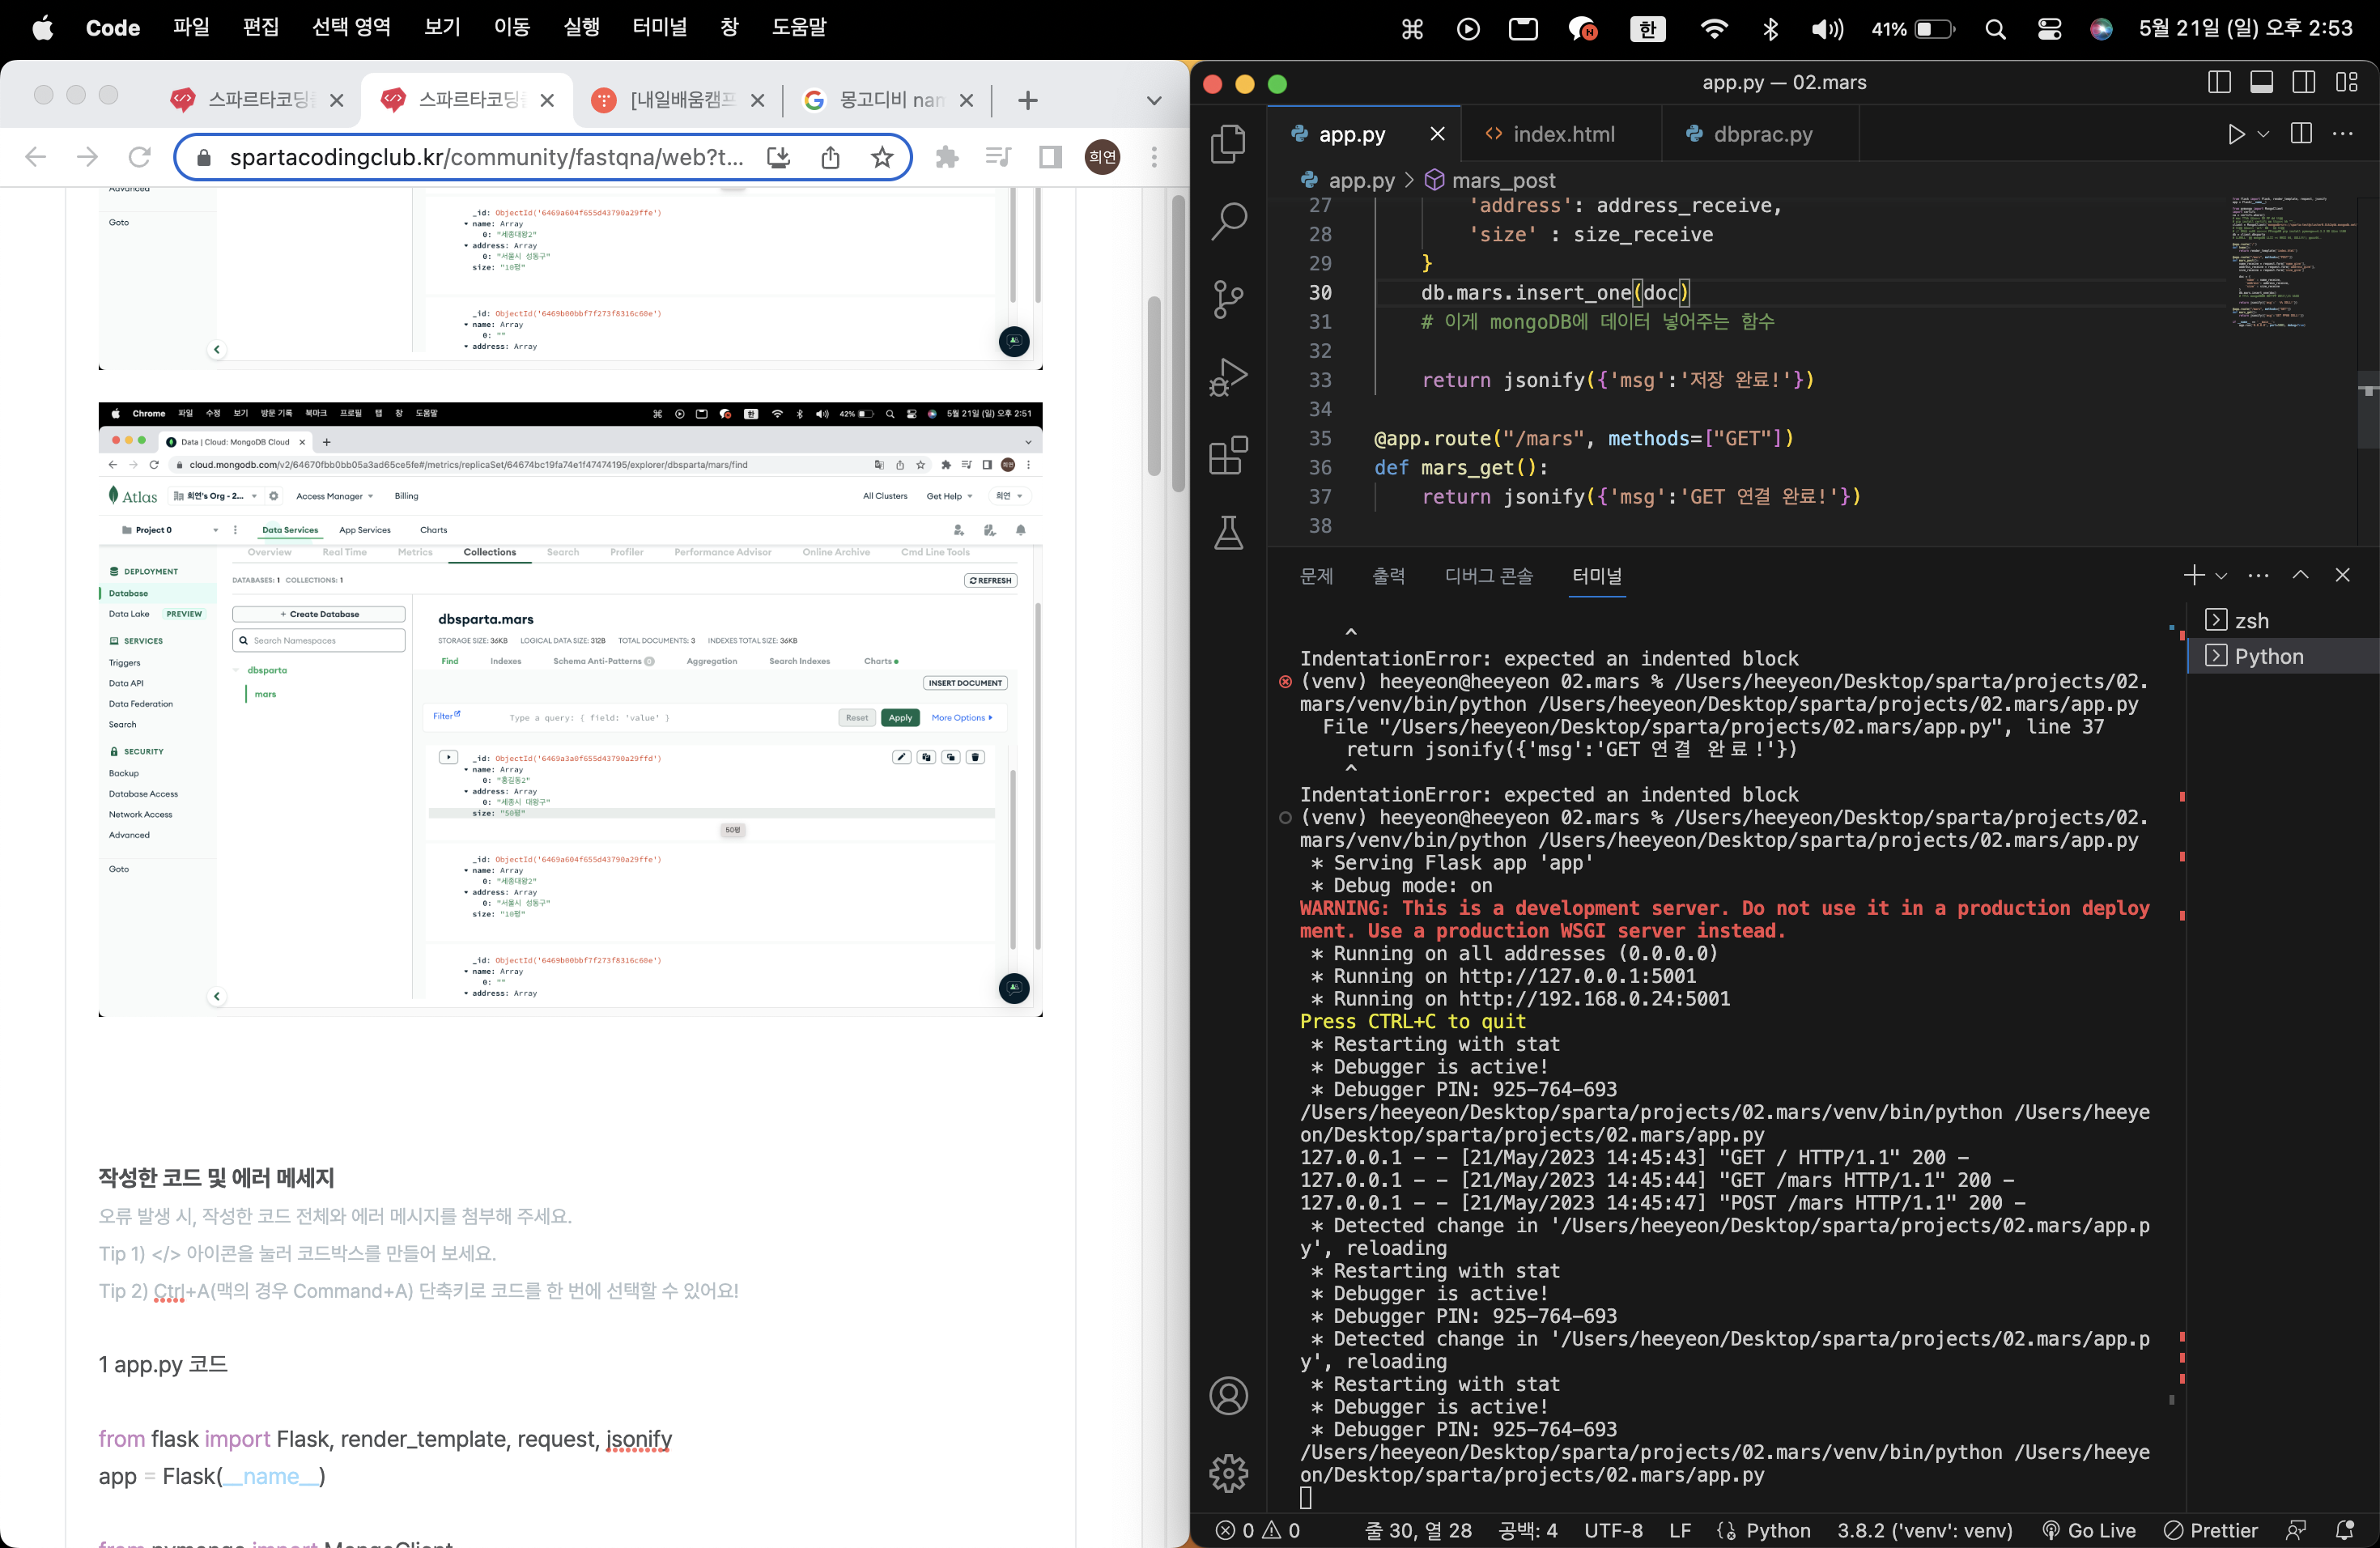Image resolution: width=2380 pixels, height=1548 pixels.
Task: Show errors and warnings count in status bar
Action: coord(1257,1530)
